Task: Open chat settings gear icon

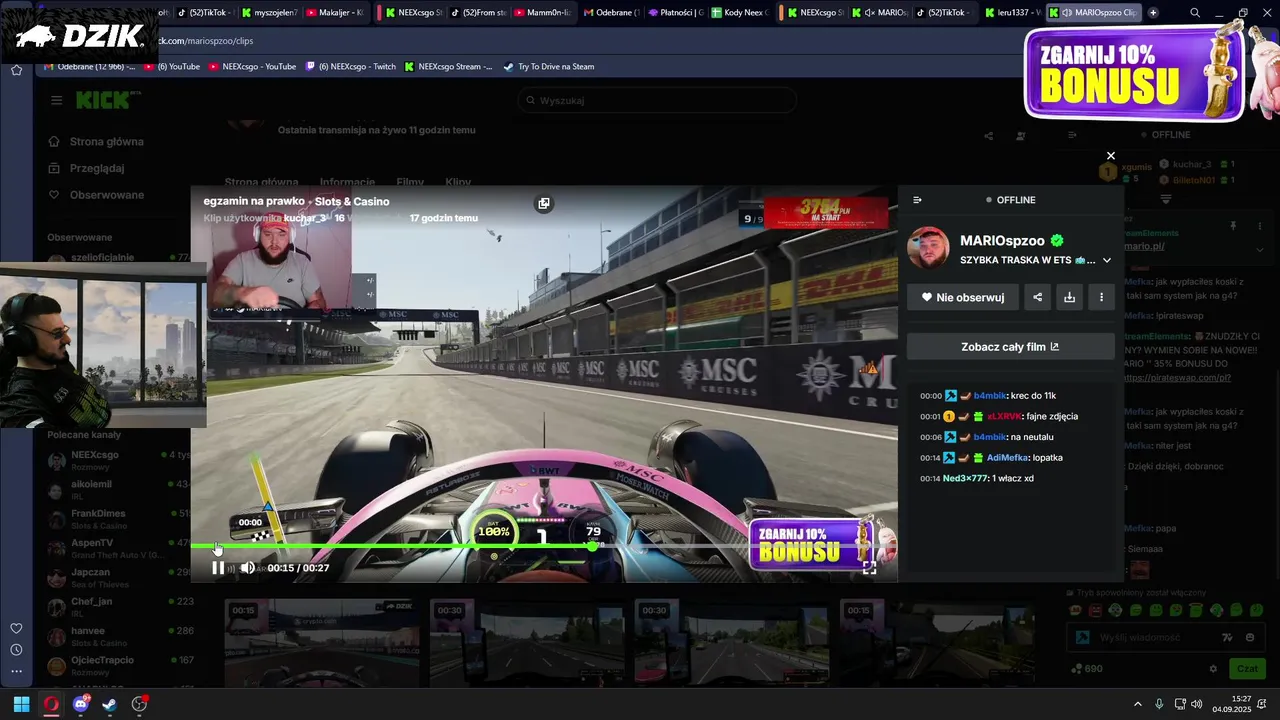Action: click(x=1213, y=669)
